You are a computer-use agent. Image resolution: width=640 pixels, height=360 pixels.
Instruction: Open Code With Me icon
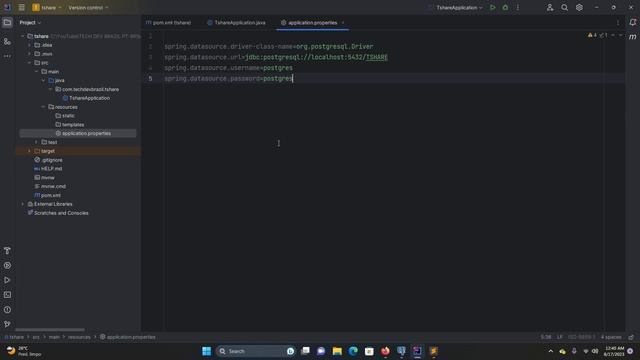[550, 7]
